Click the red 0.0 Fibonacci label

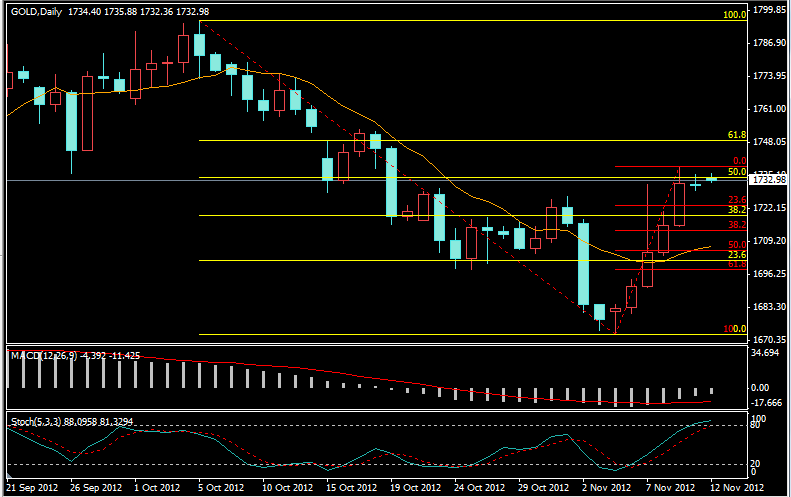tap(739, 161)
